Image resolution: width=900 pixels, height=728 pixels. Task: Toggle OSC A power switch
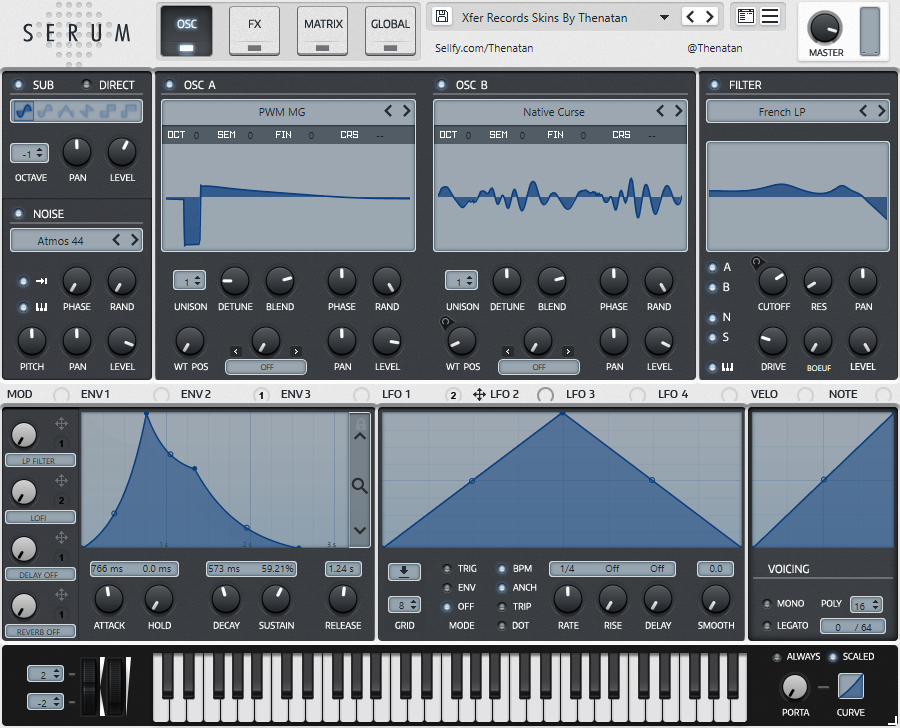(x=169, y=85)
